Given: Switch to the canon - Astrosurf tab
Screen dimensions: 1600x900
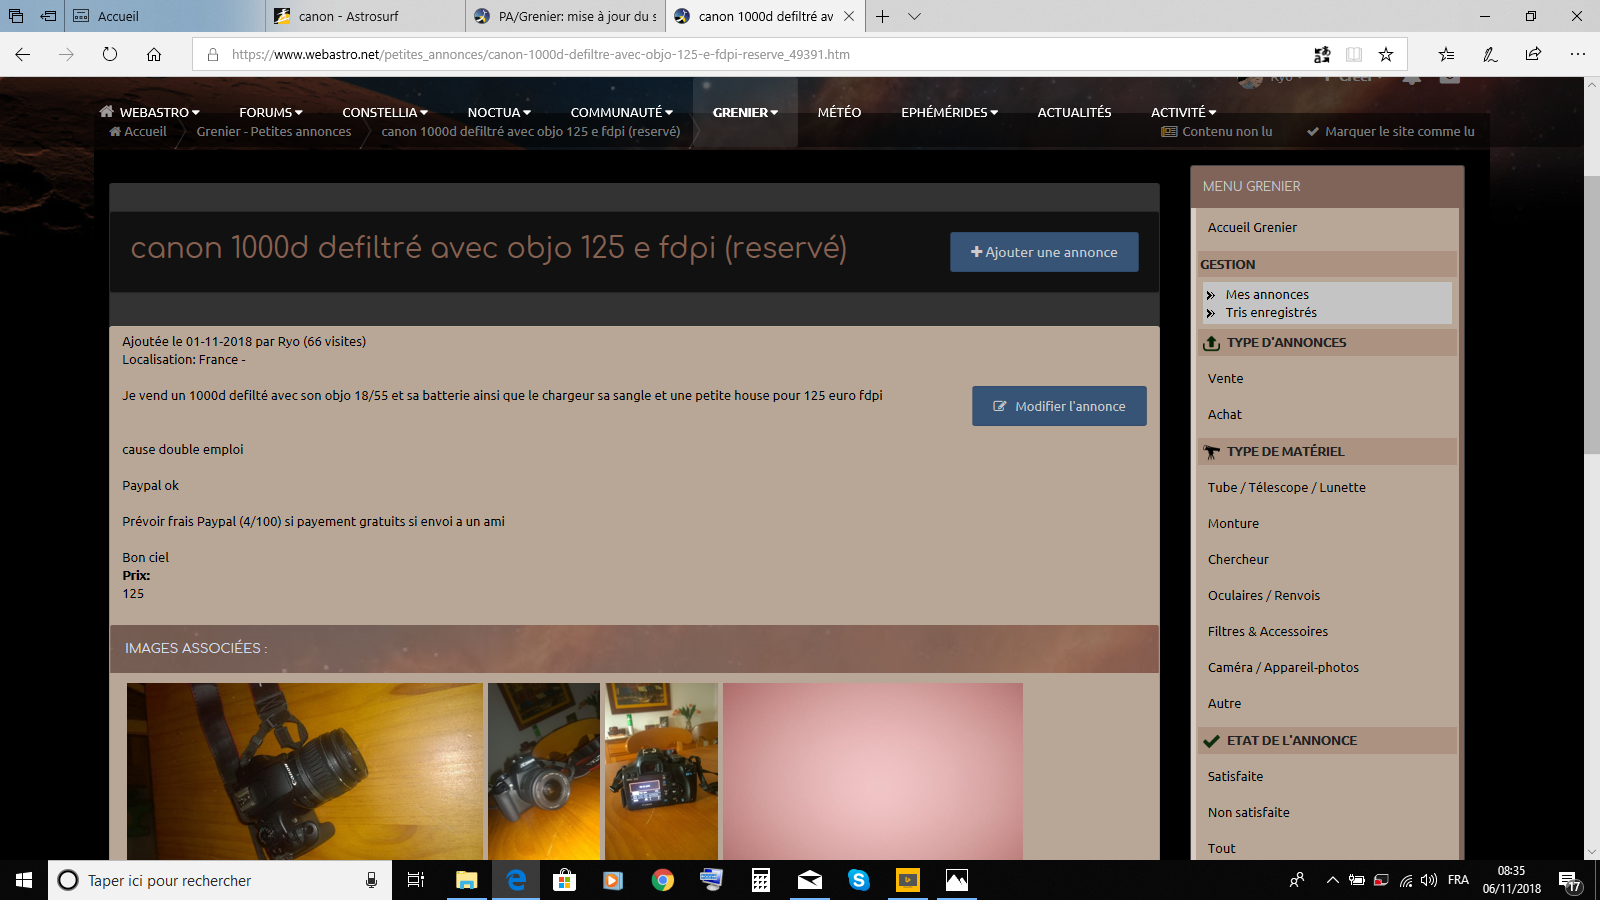Looking at the screenshot, I should pyautogui.click(x=365, y=16).
